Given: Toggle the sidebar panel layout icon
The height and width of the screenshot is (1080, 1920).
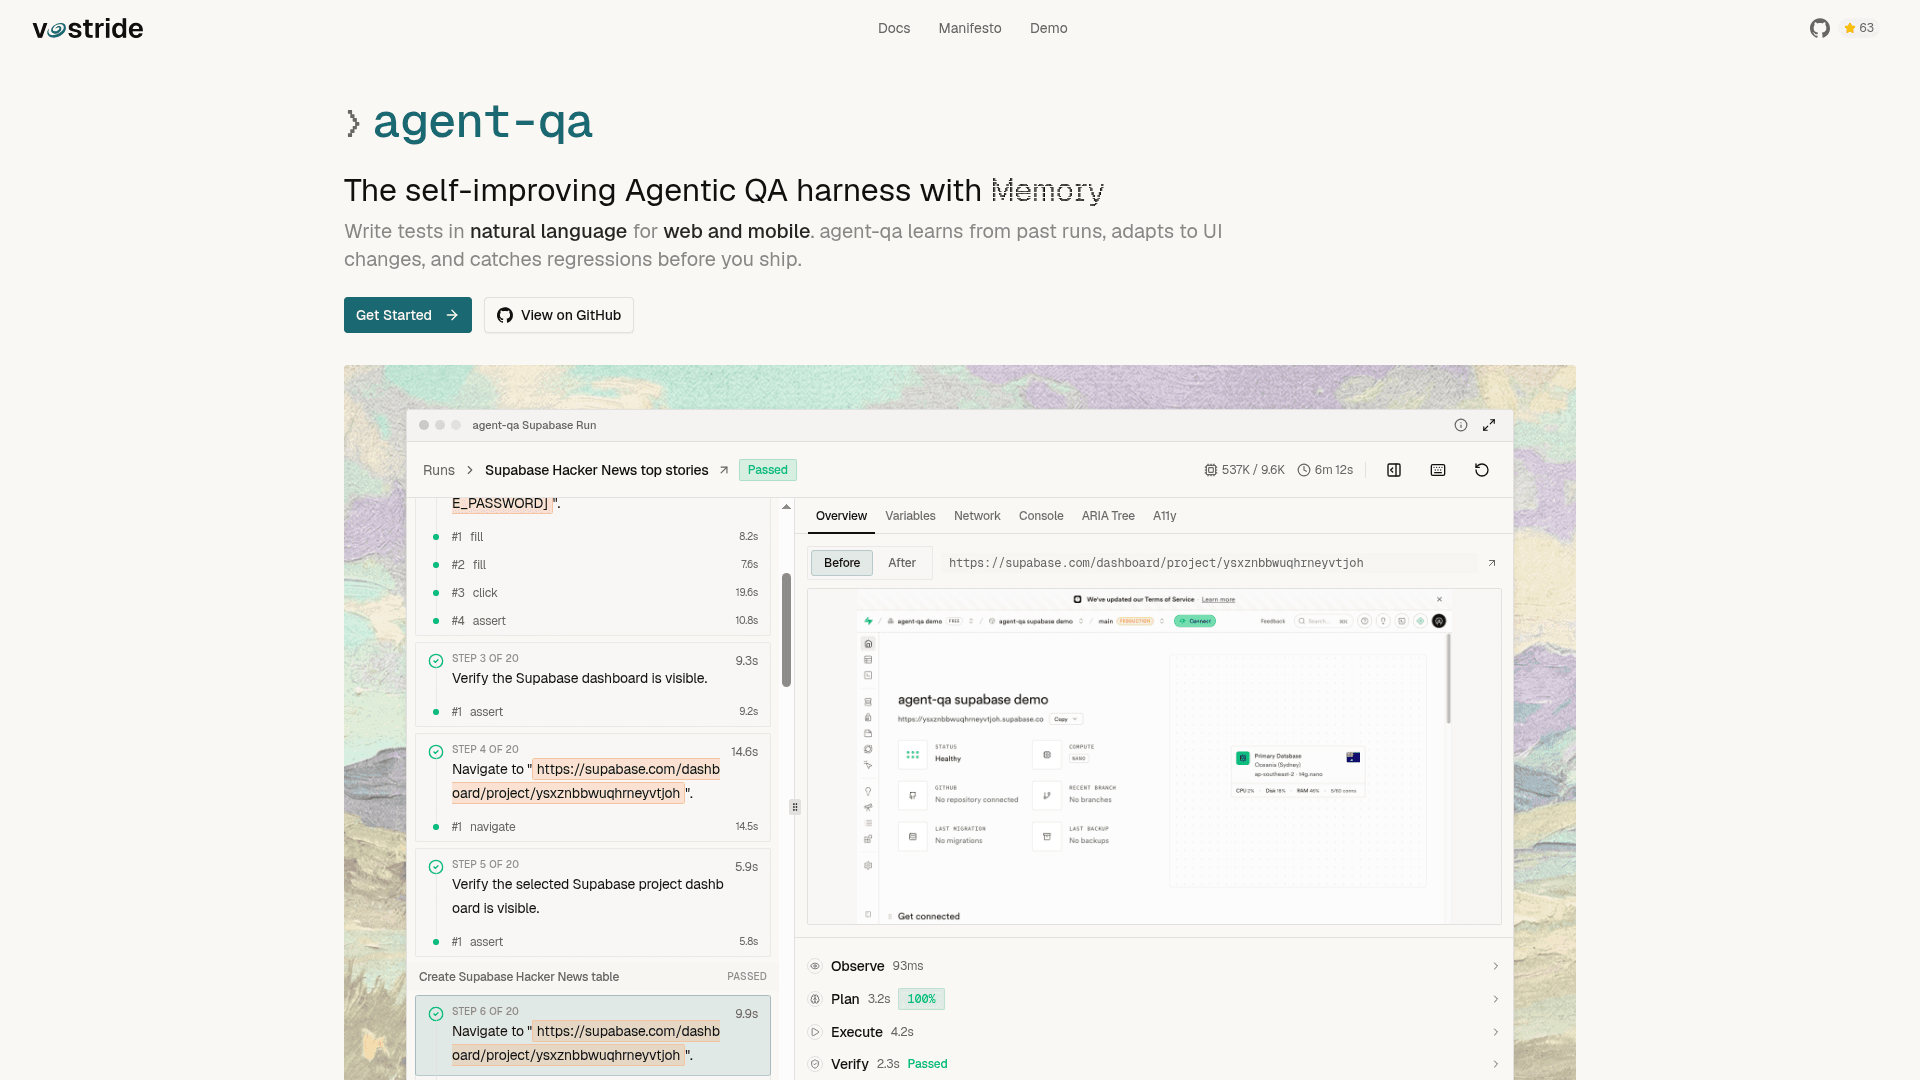Looking at the screenshot, I should click(x=1394, y=470).
